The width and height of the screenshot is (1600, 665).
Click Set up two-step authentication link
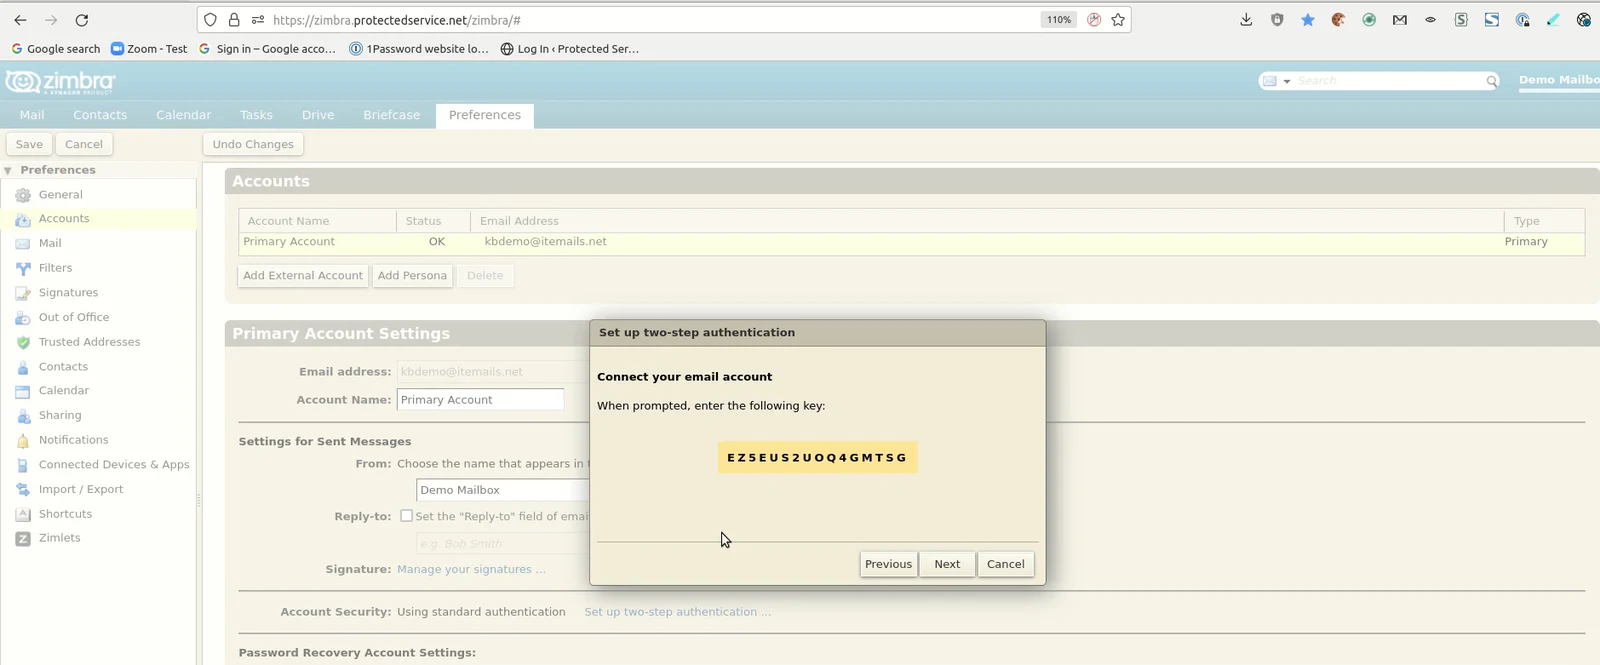coord(677,612)
